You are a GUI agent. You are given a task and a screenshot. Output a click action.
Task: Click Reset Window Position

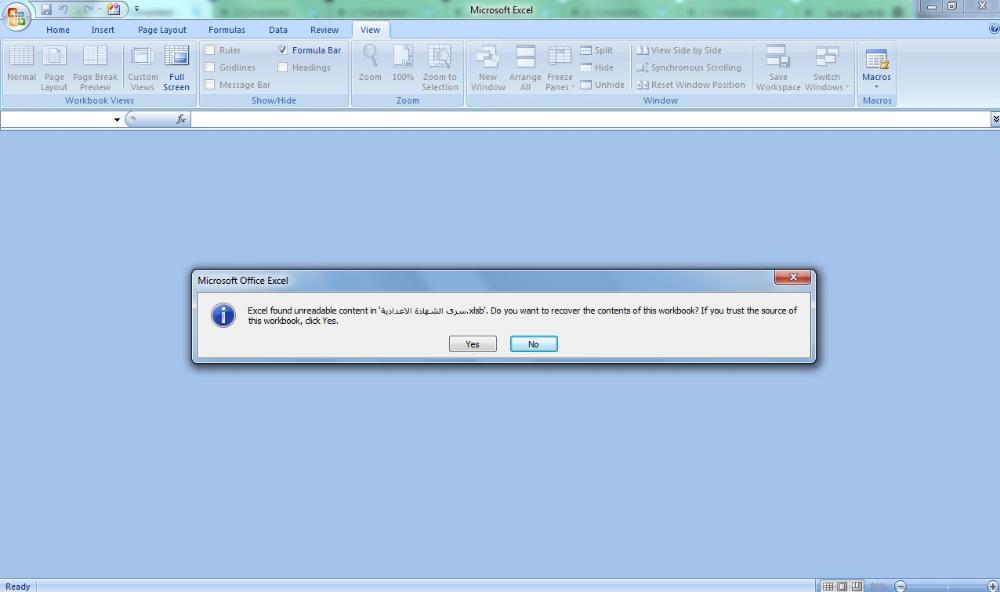(x=691, y=85)
